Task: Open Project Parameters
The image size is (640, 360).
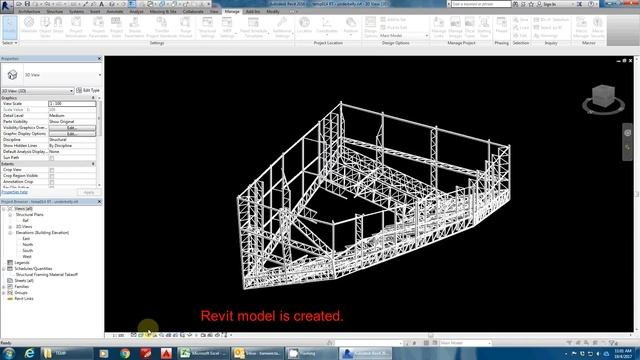Action: click(98, 27)
